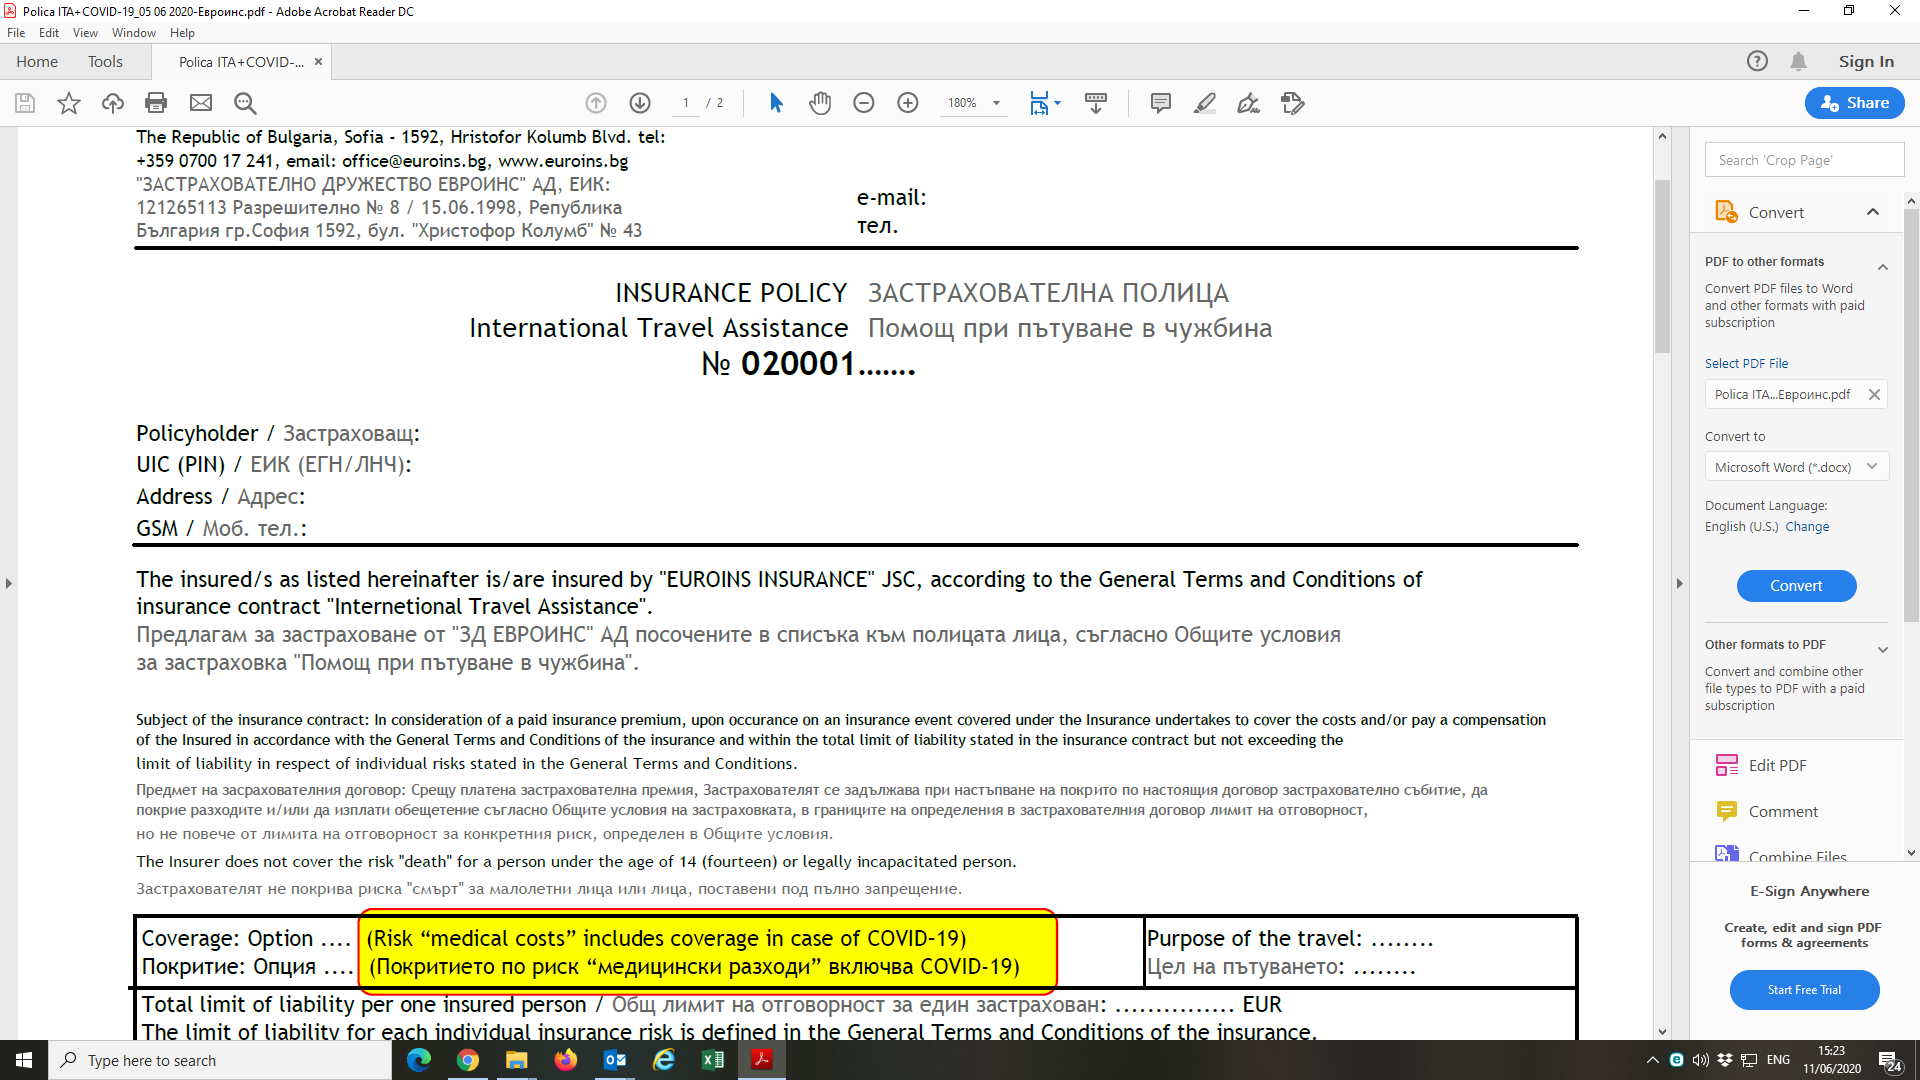Click the scrolling mode toolbar icon
1920x1080 pixels.
point(1096,103)
